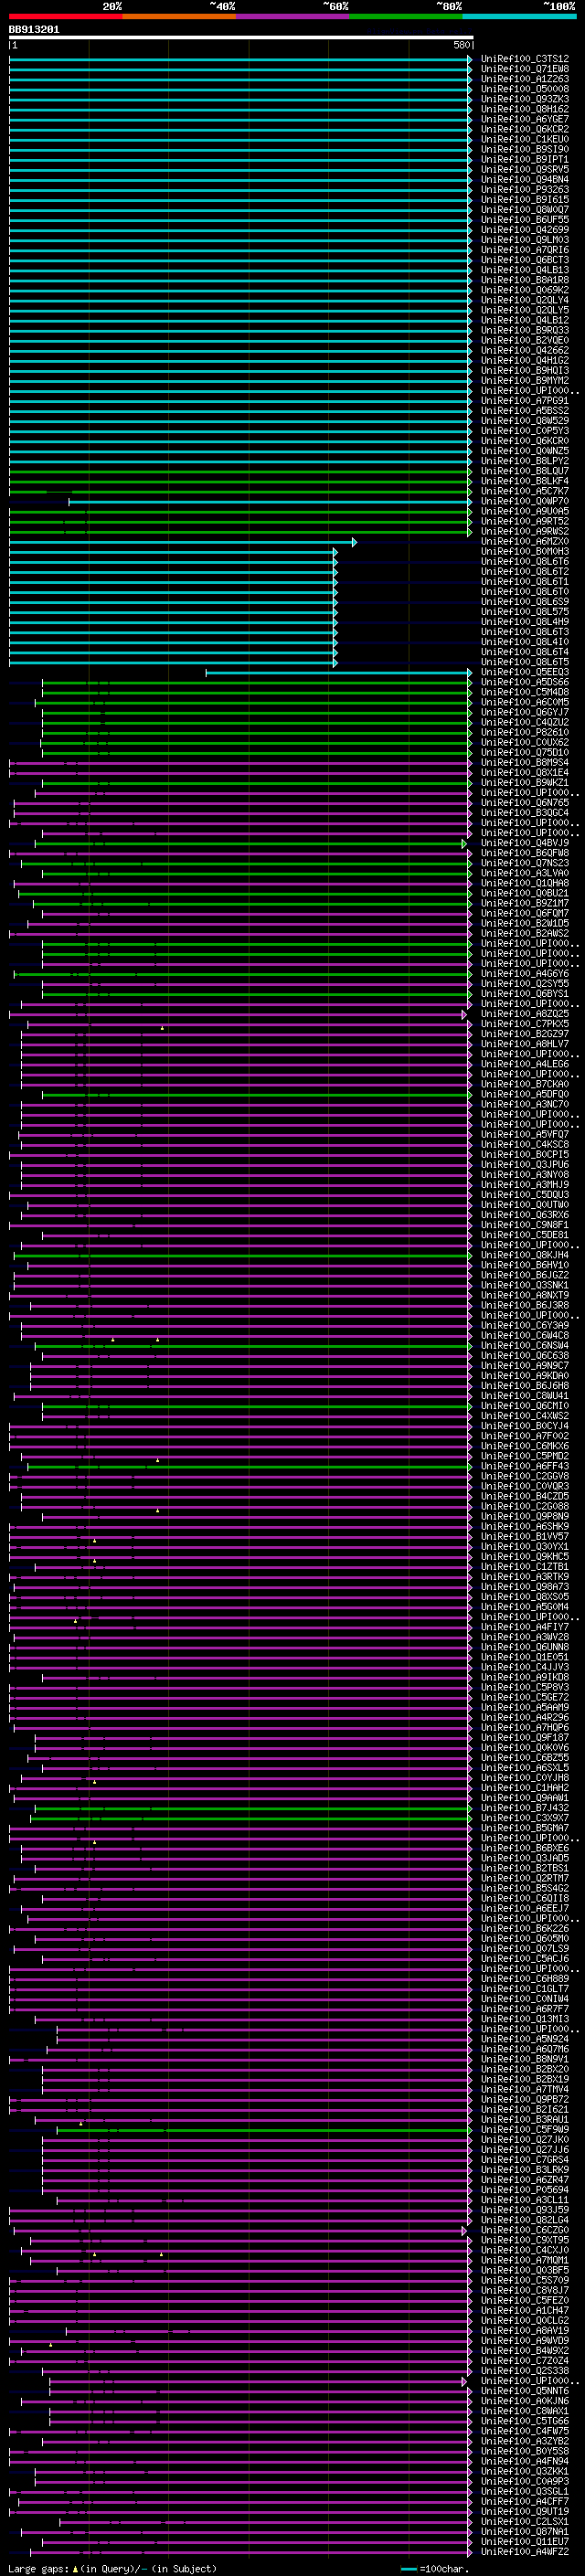Select the UniRef100_Q8L575 label
This screenshot has height=2576, width=585.
click(x=525, y=612)
